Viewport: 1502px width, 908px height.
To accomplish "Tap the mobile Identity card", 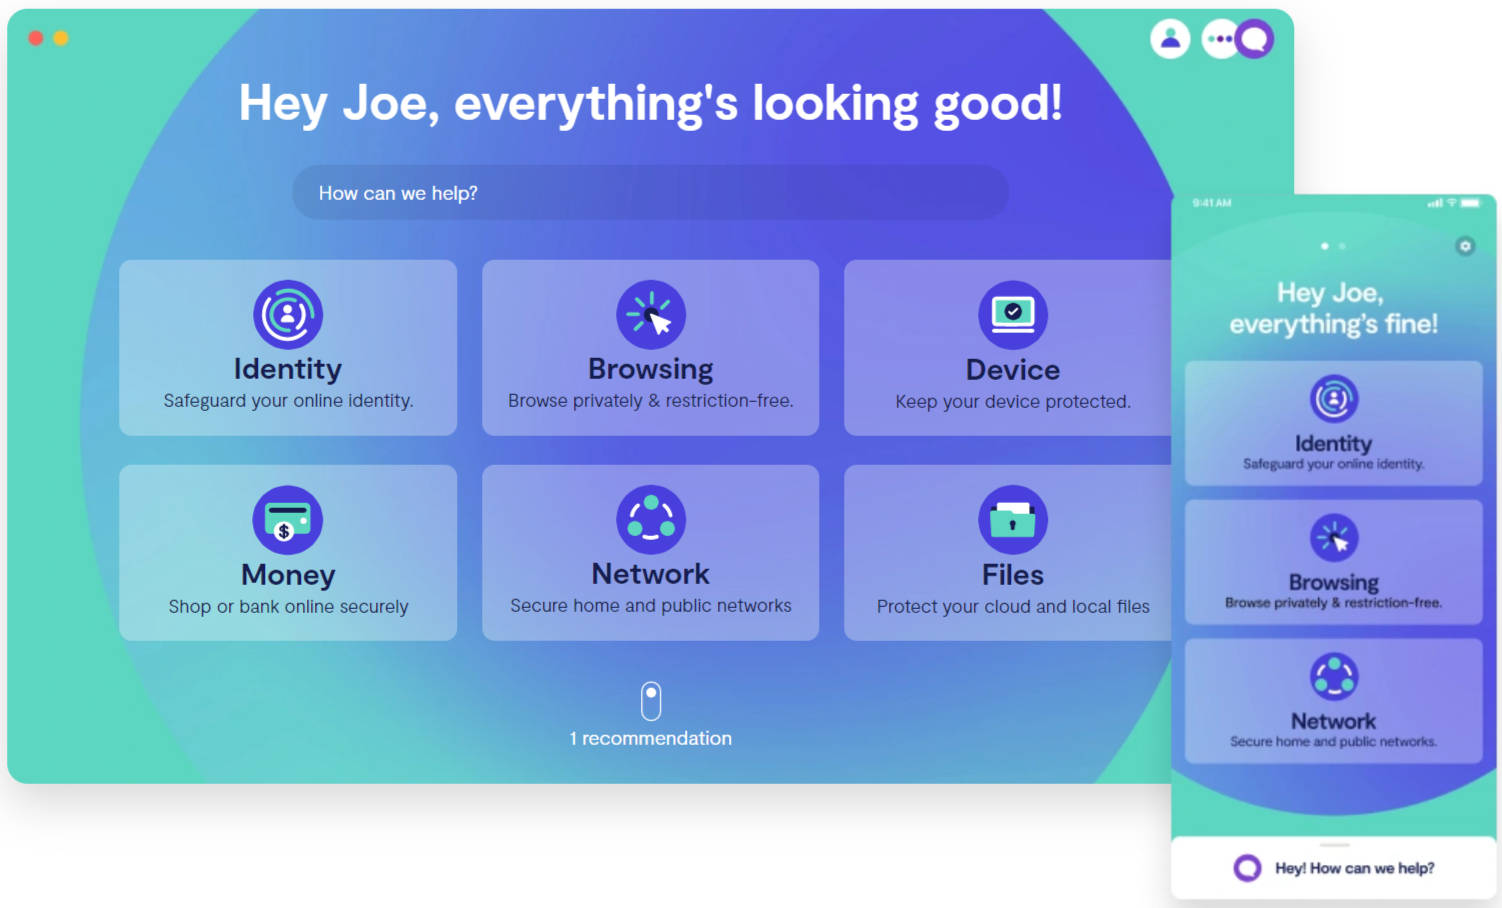I will 1333,424.
